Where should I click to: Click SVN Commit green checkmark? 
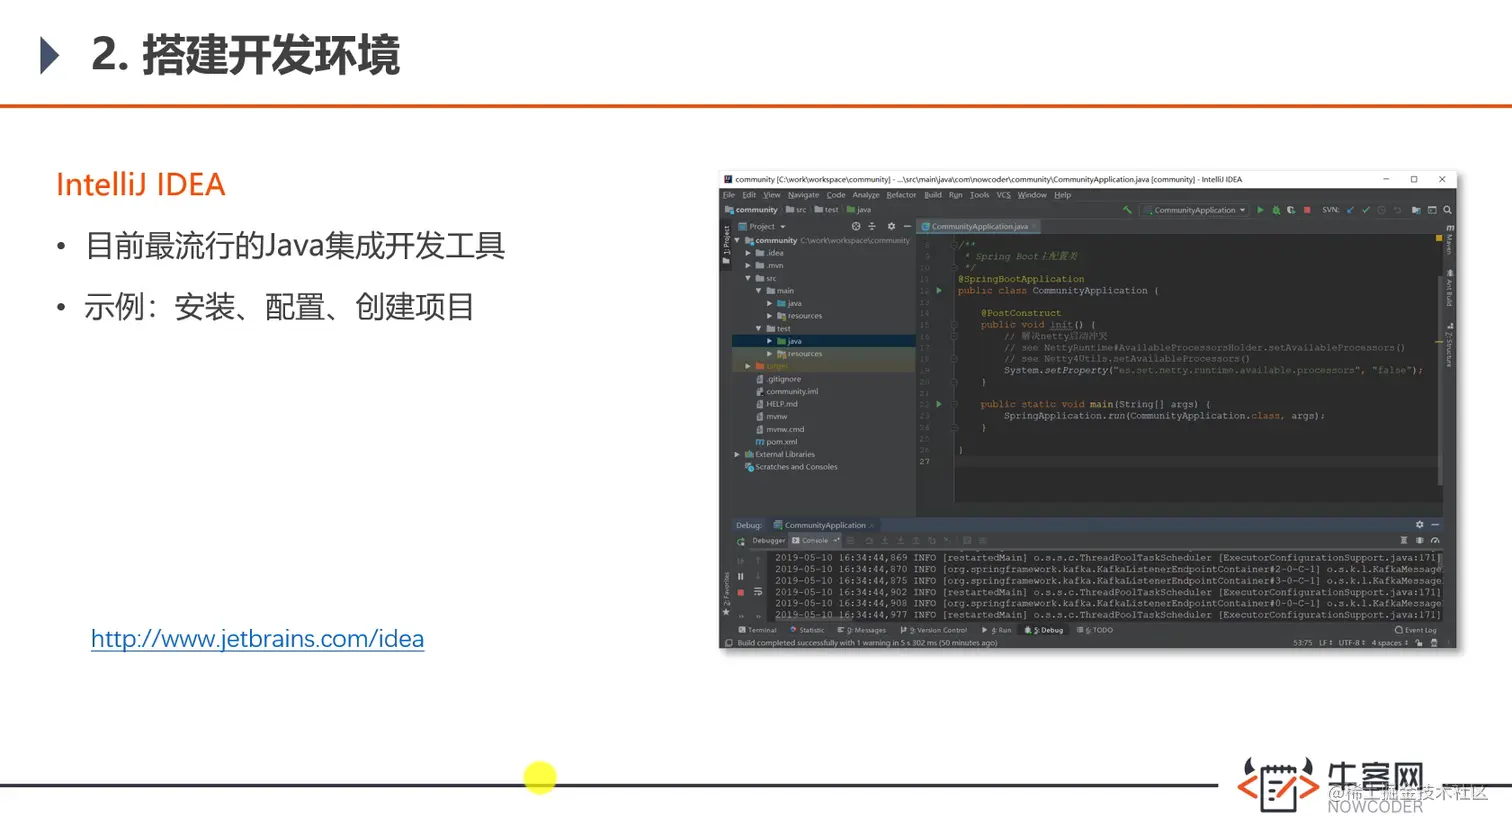[x=1366, y=210]
